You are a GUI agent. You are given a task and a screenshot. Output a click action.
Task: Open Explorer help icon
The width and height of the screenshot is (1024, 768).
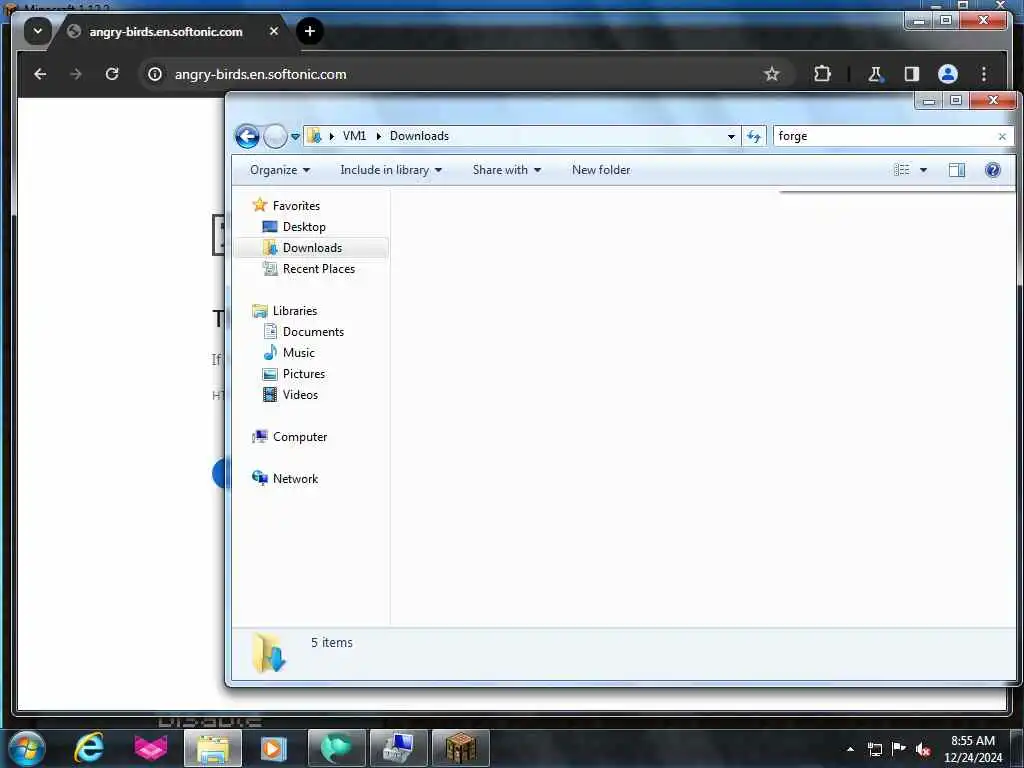pyautogui.click(x=993, y=170)
